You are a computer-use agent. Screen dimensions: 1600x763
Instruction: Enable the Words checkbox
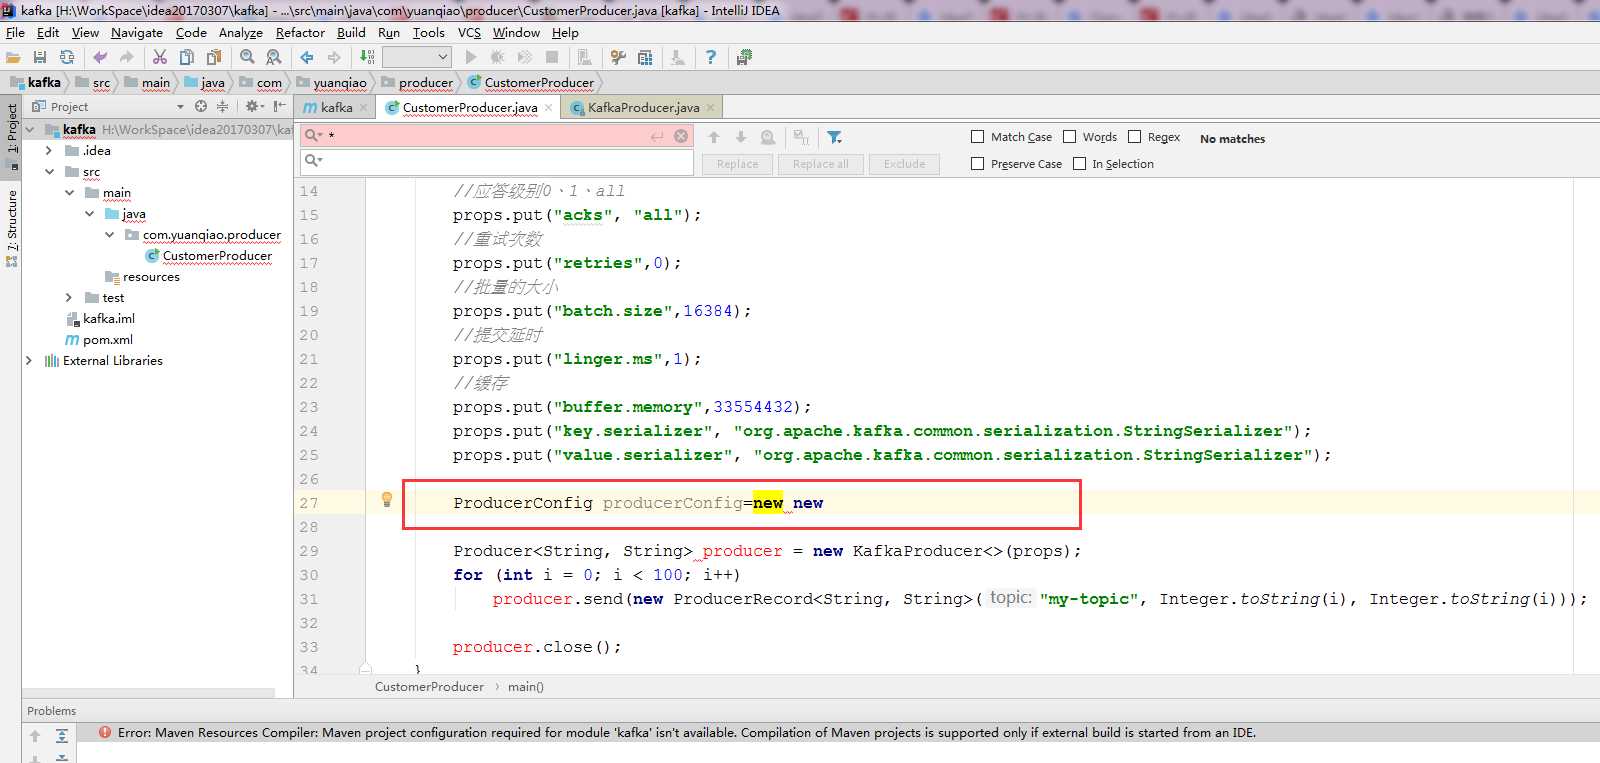pos(1070,137)
